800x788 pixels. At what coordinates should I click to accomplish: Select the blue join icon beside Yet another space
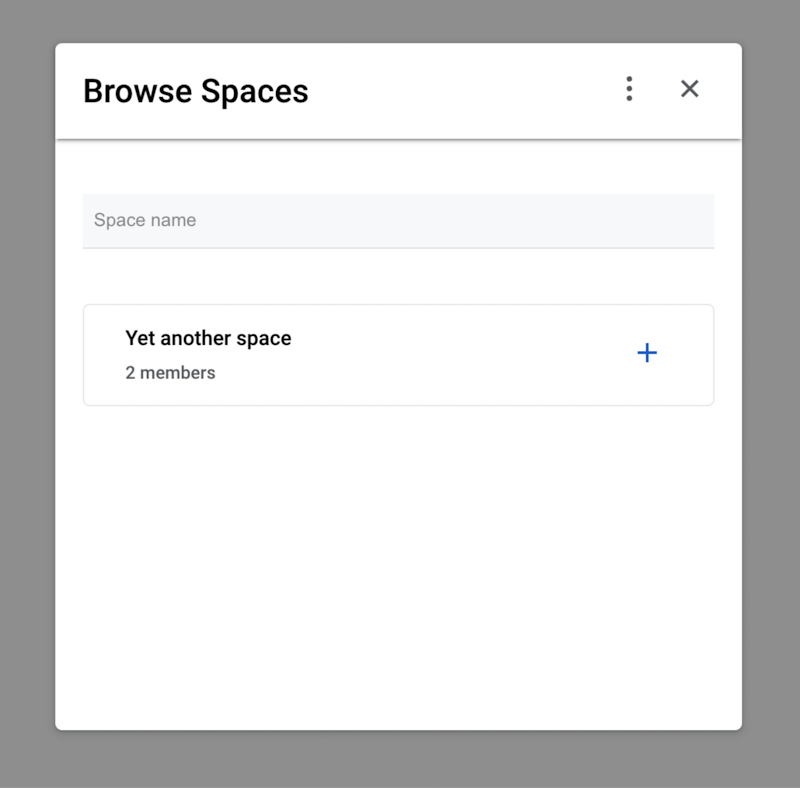[647, 353]
